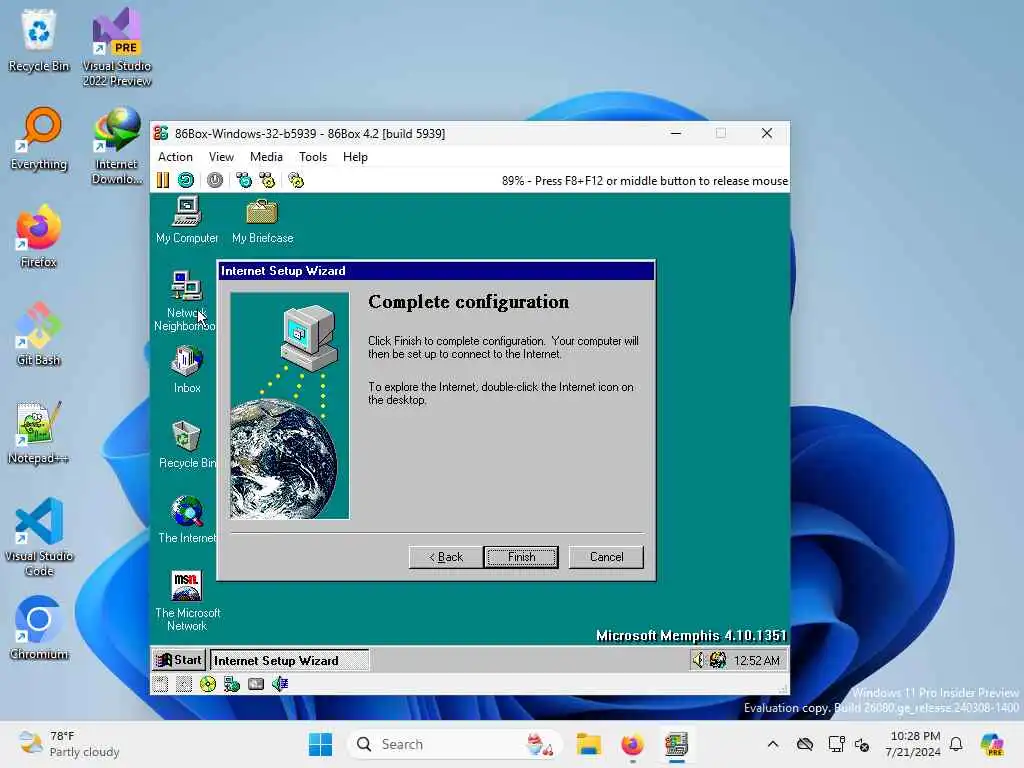Click the CD-ROM status bar icon

pyautogui.click(x=208, y=684)
